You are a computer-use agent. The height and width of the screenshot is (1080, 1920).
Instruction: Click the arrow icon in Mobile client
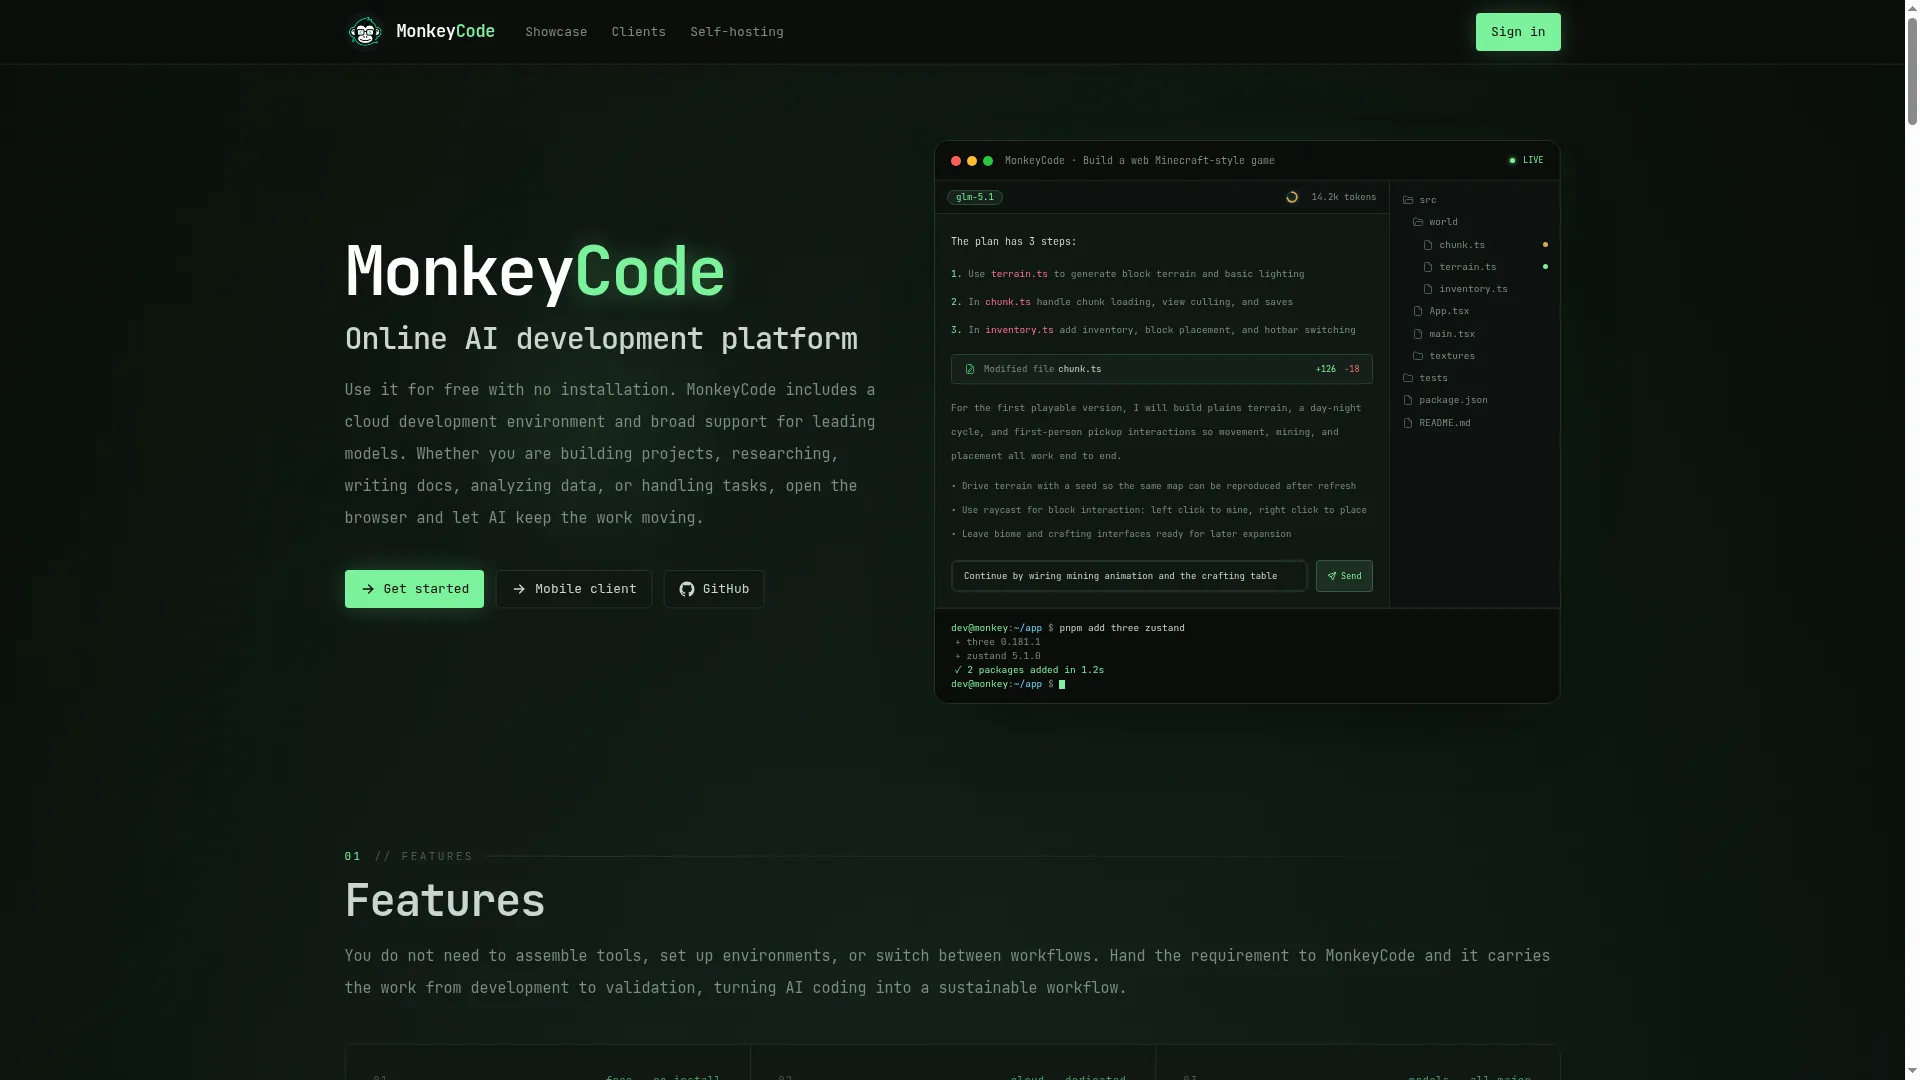click(x=519, y=589)
